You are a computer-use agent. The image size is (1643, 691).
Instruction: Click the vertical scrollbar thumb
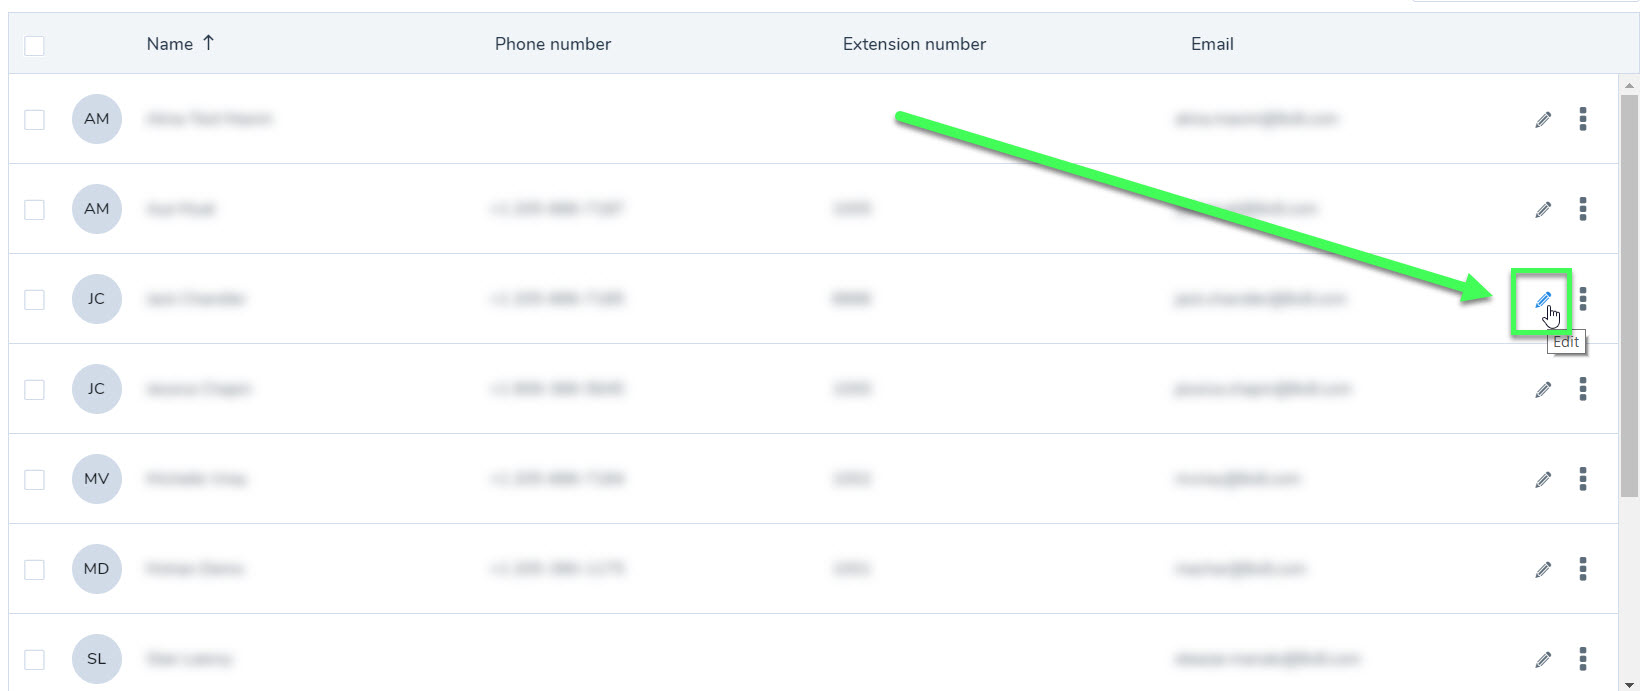click(x=1630, y=295)
